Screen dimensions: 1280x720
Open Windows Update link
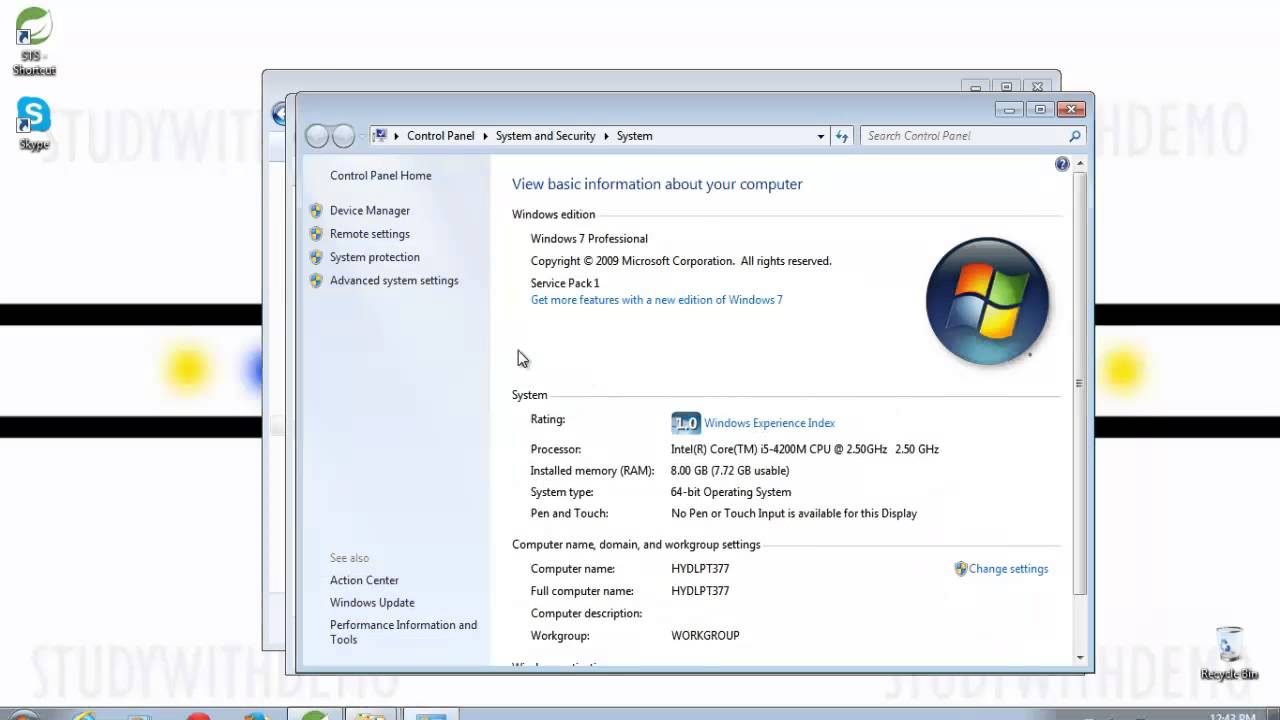pos(372,603)
